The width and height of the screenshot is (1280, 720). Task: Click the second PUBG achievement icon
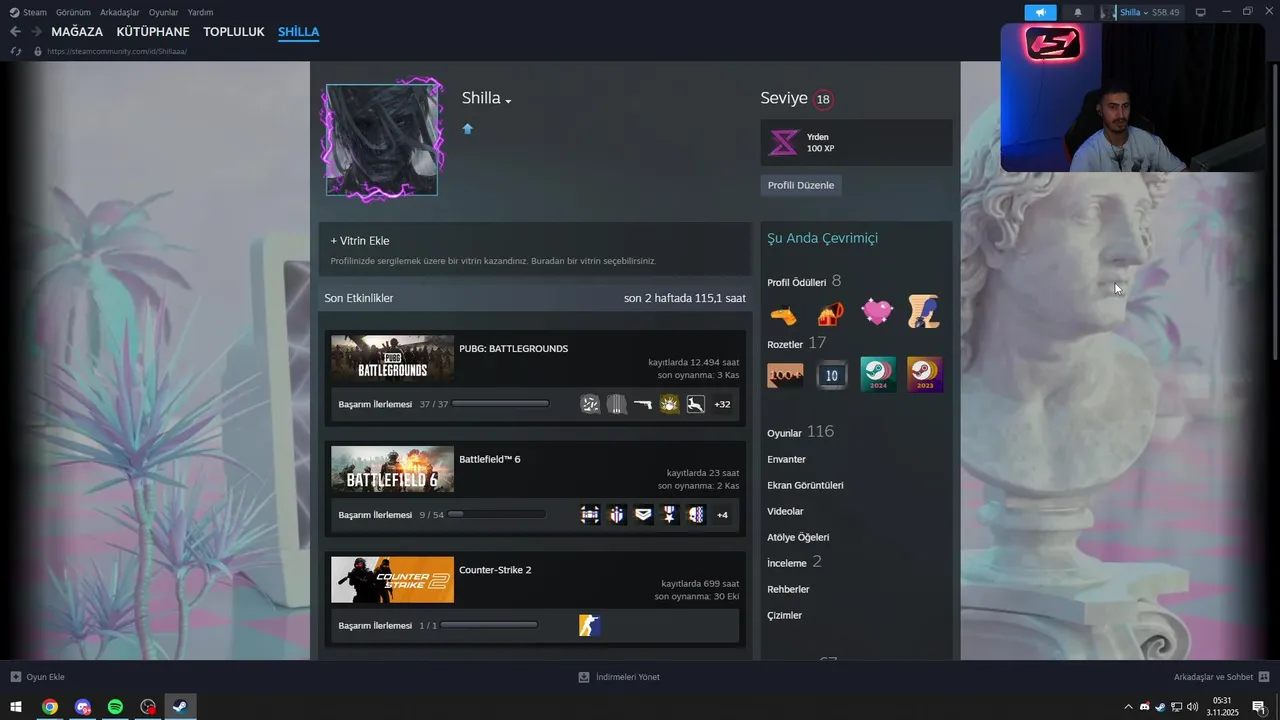click(x=617, y=404)
